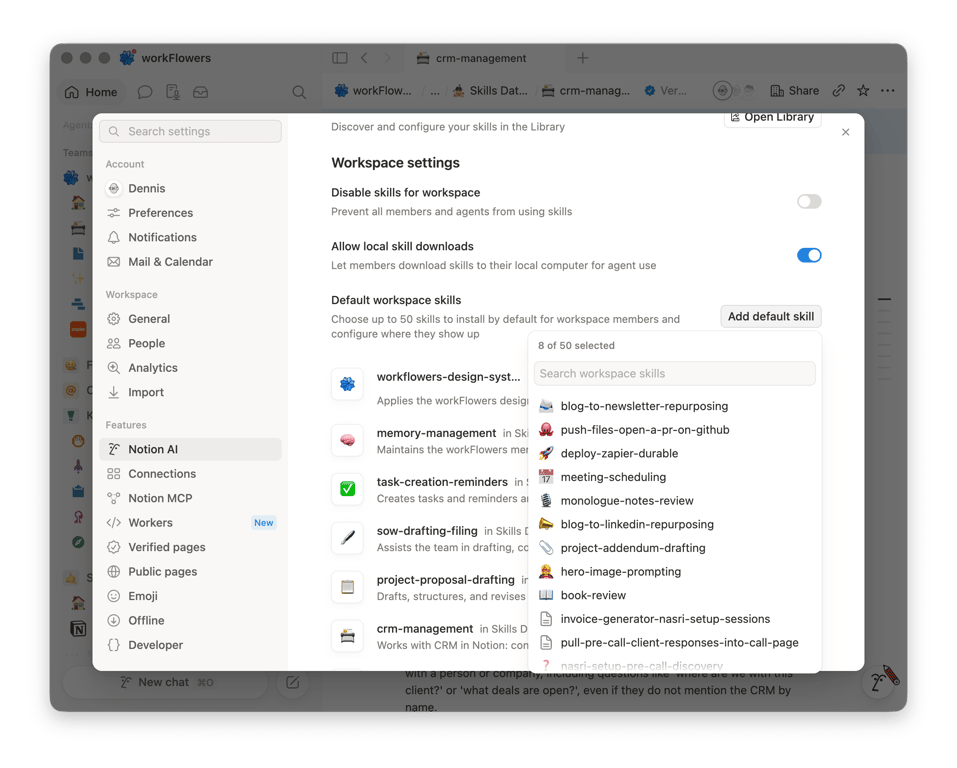Select deploy-zapier-durable skill

674,454
